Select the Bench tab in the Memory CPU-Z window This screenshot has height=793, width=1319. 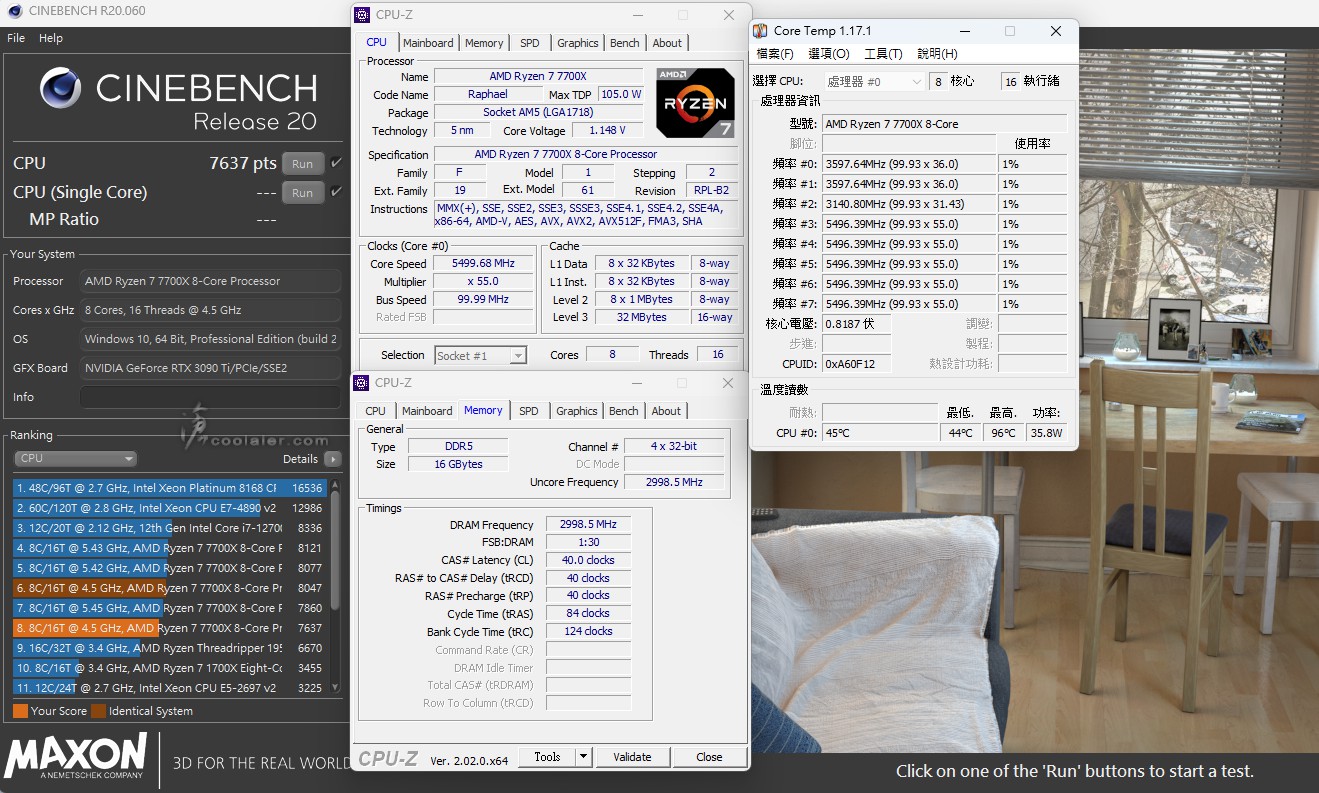click(624, 411)
